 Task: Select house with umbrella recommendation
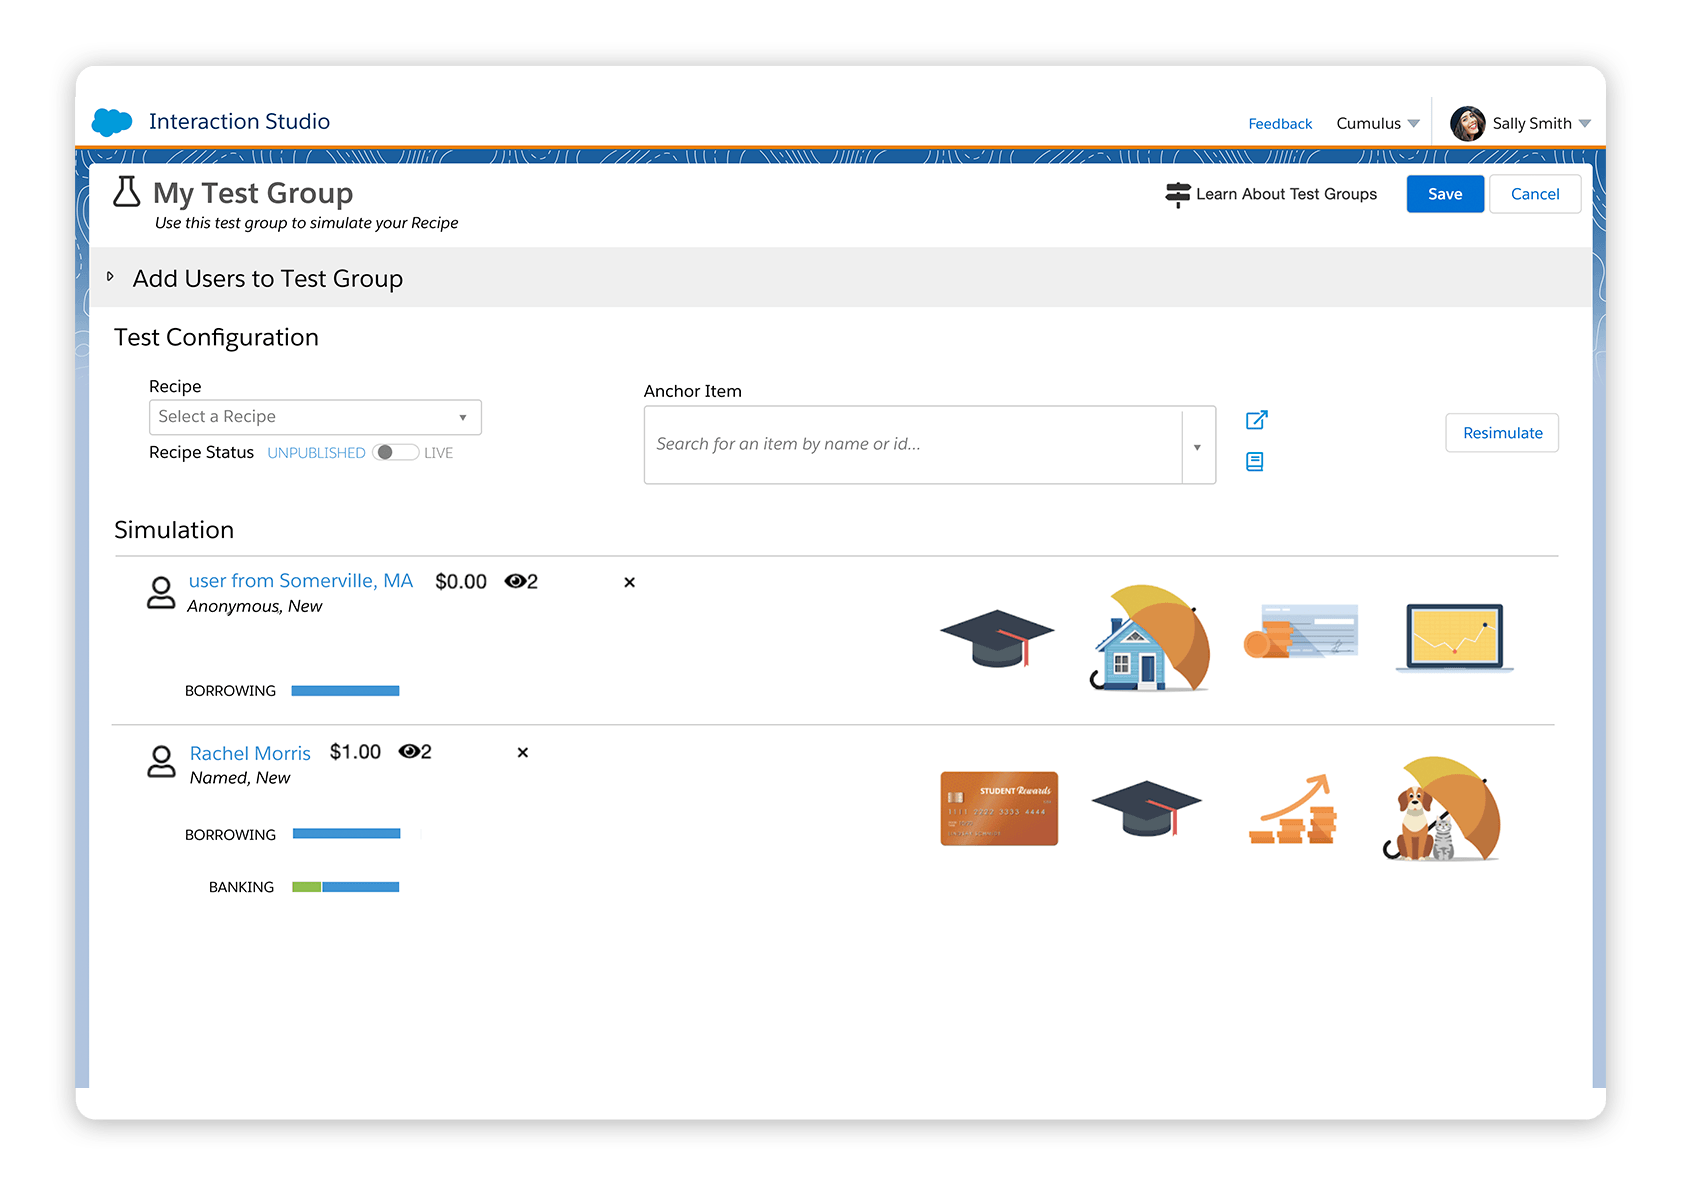1150,639
